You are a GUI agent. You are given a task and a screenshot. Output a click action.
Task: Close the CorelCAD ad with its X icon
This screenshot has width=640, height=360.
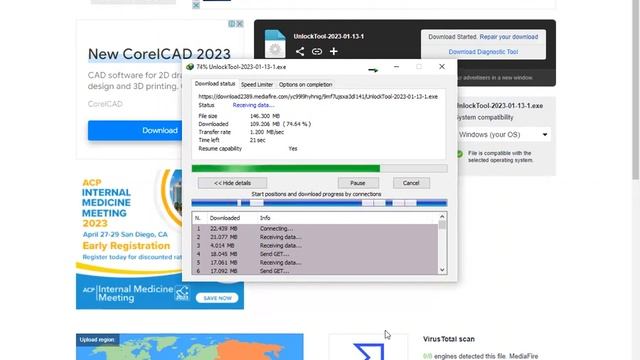coord(240,24)
